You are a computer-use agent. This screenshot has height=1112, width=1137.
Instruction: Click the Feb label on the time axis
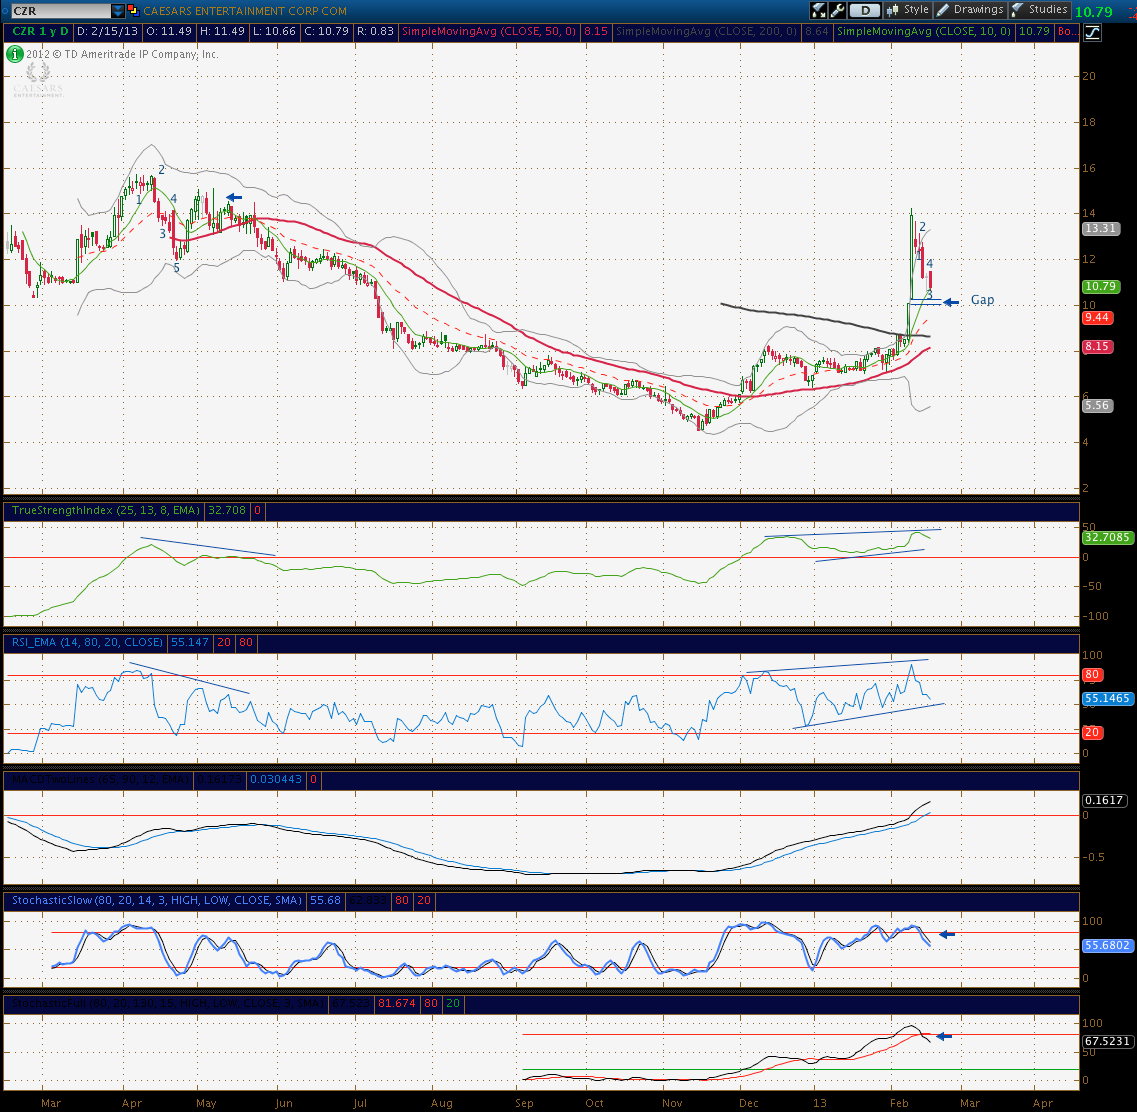[899, 1103]
